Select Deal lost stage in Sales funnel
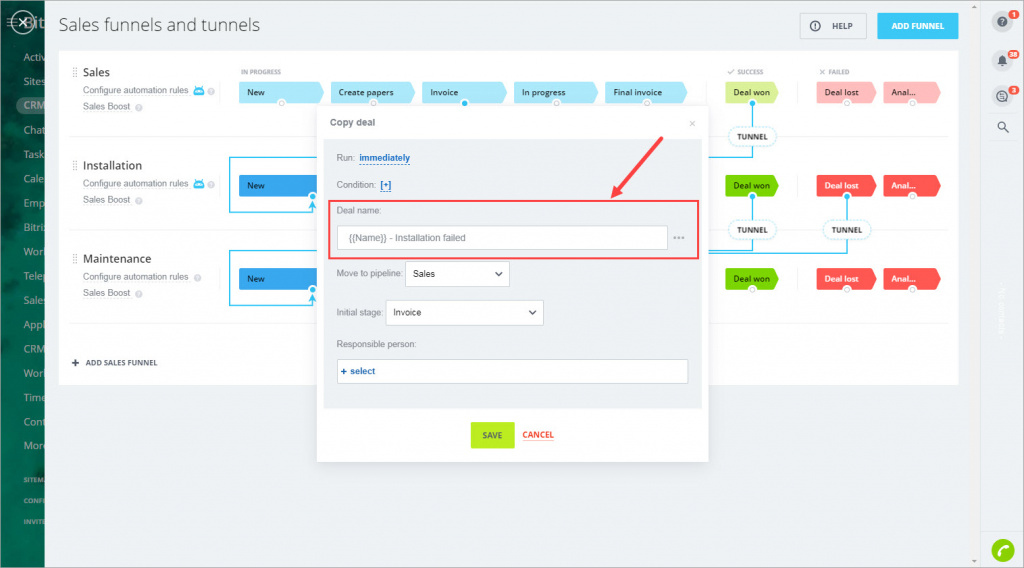The image size is (1024, 568). pos(846,92)
